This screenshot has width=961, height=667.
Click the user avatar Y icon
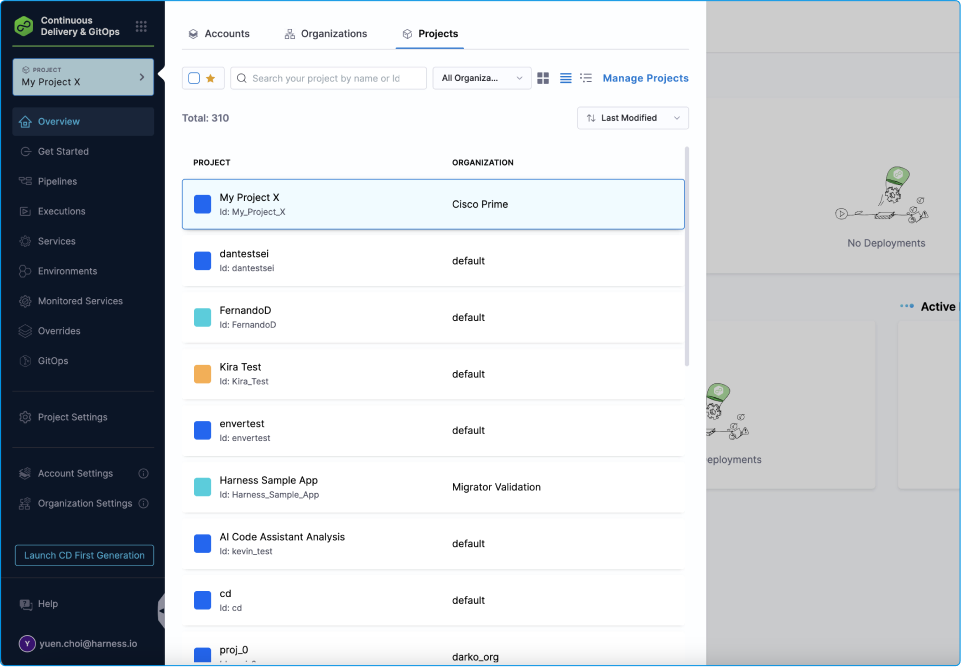[27, 644]
